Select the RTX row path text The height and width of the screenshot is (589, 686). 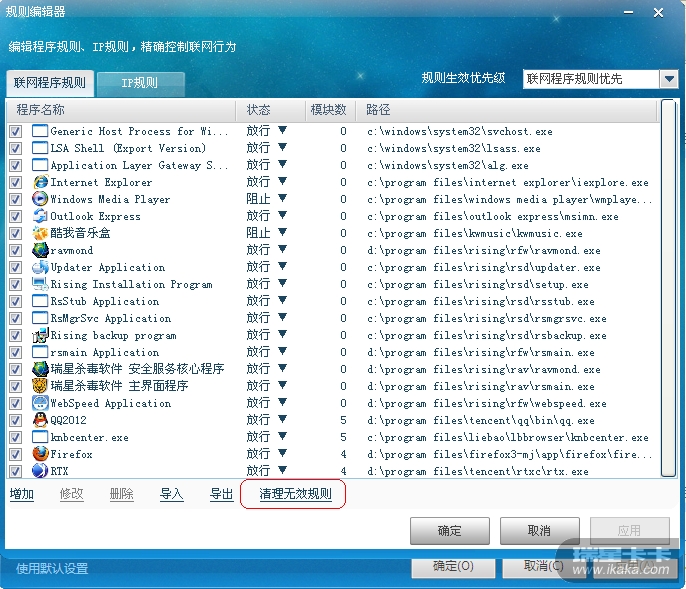pyautogui.click(x=478, y=471)
